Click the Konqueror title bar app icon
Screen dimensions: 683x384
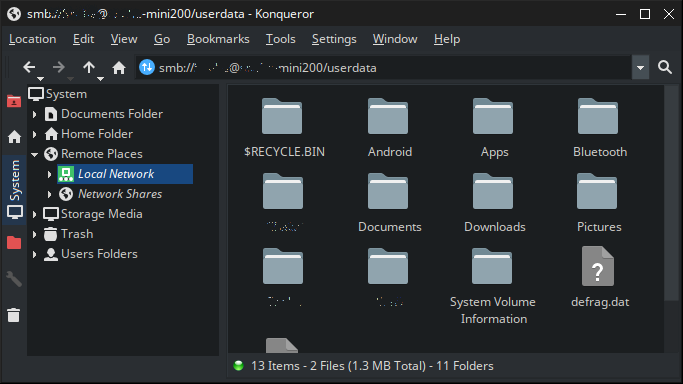tap(14, 14)
